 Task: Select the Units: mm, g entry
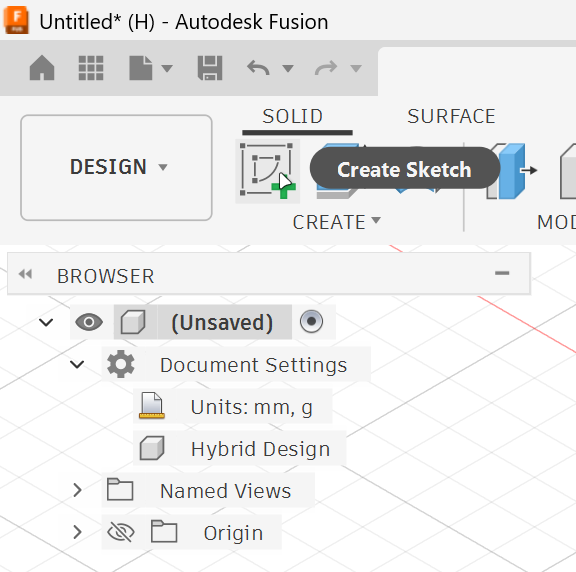252,407
